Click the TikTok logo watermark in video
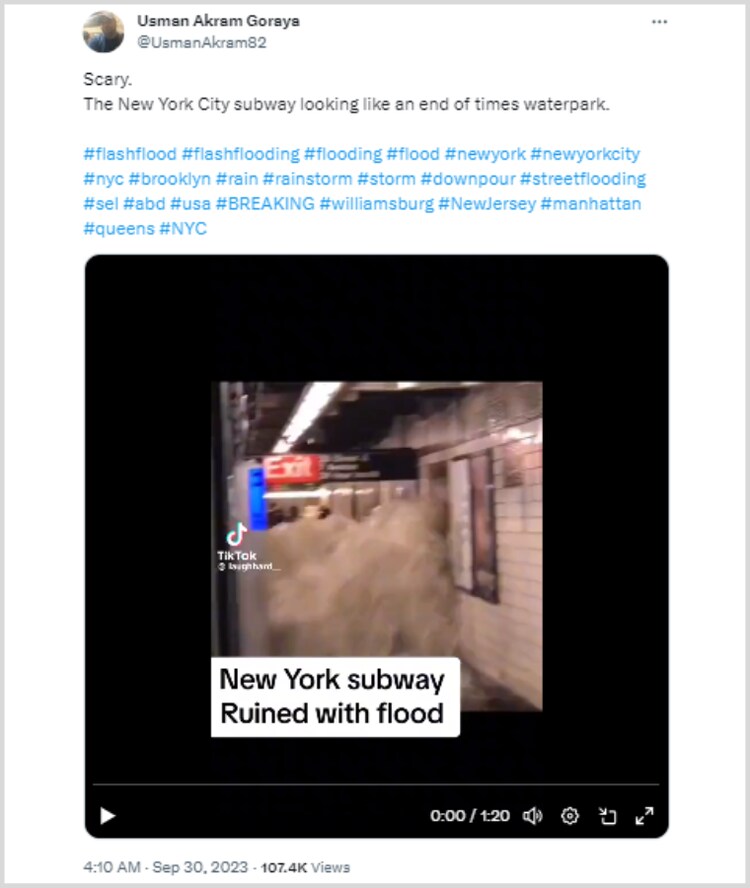This screenshot has height=888, width=750. (237, 543)
